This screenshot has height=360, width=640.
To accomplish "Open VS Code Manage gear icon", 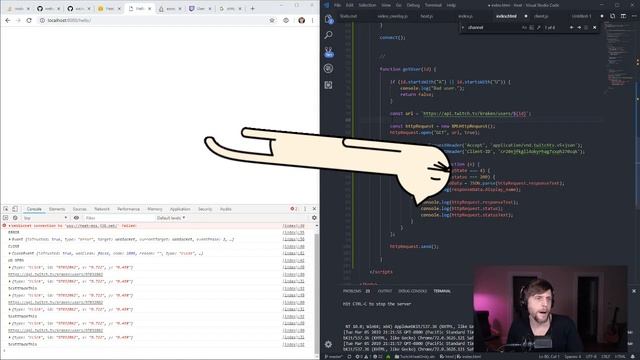I will [x=328, y=344].
